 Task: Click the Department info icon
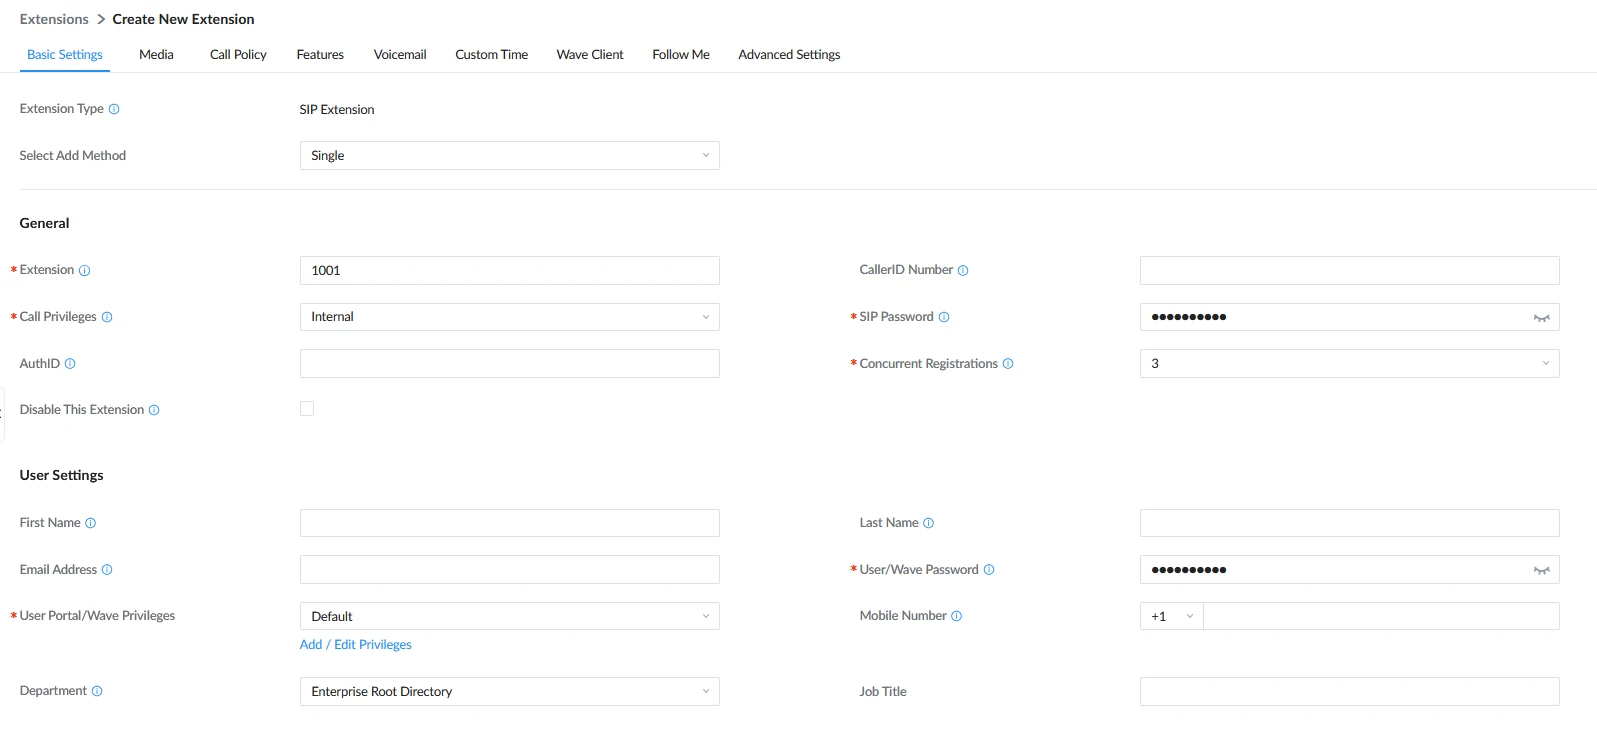97,691
